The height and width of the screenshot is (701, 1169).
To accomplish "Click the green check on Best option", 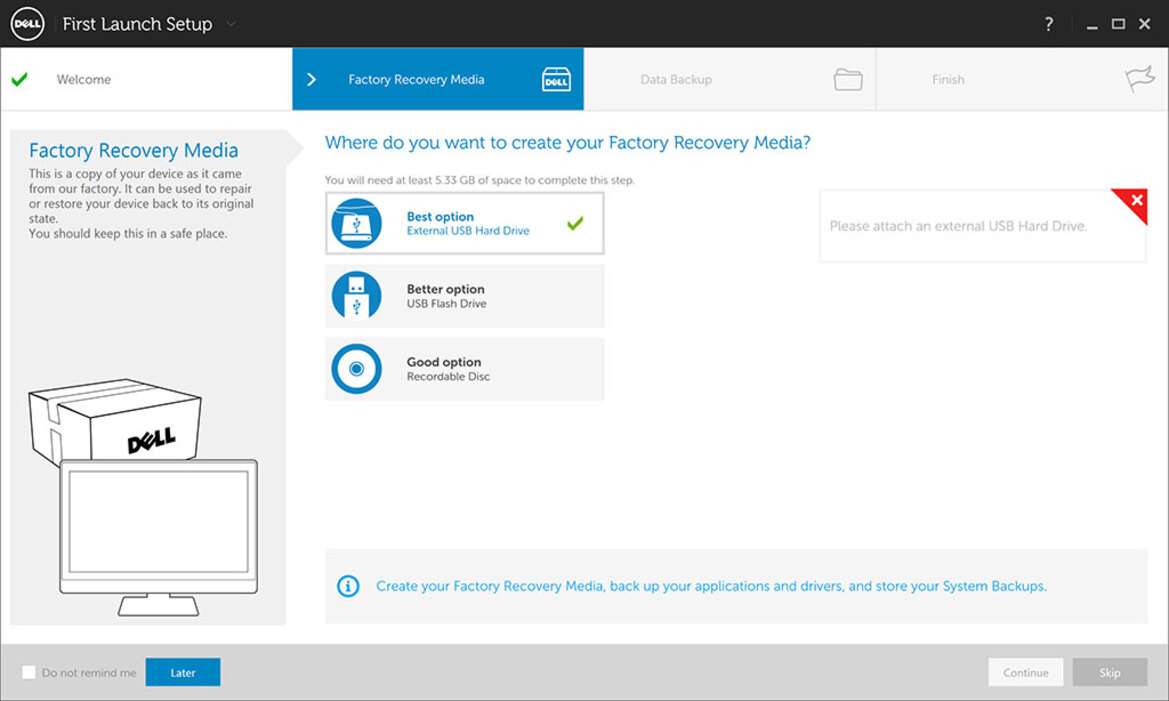I will click(x=575, y=223).
